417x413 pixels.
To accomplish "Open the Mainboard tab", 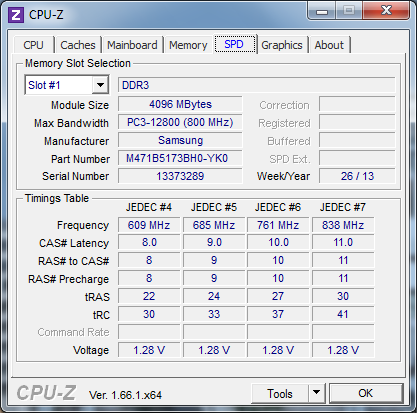I will click(x=132, y=45).
